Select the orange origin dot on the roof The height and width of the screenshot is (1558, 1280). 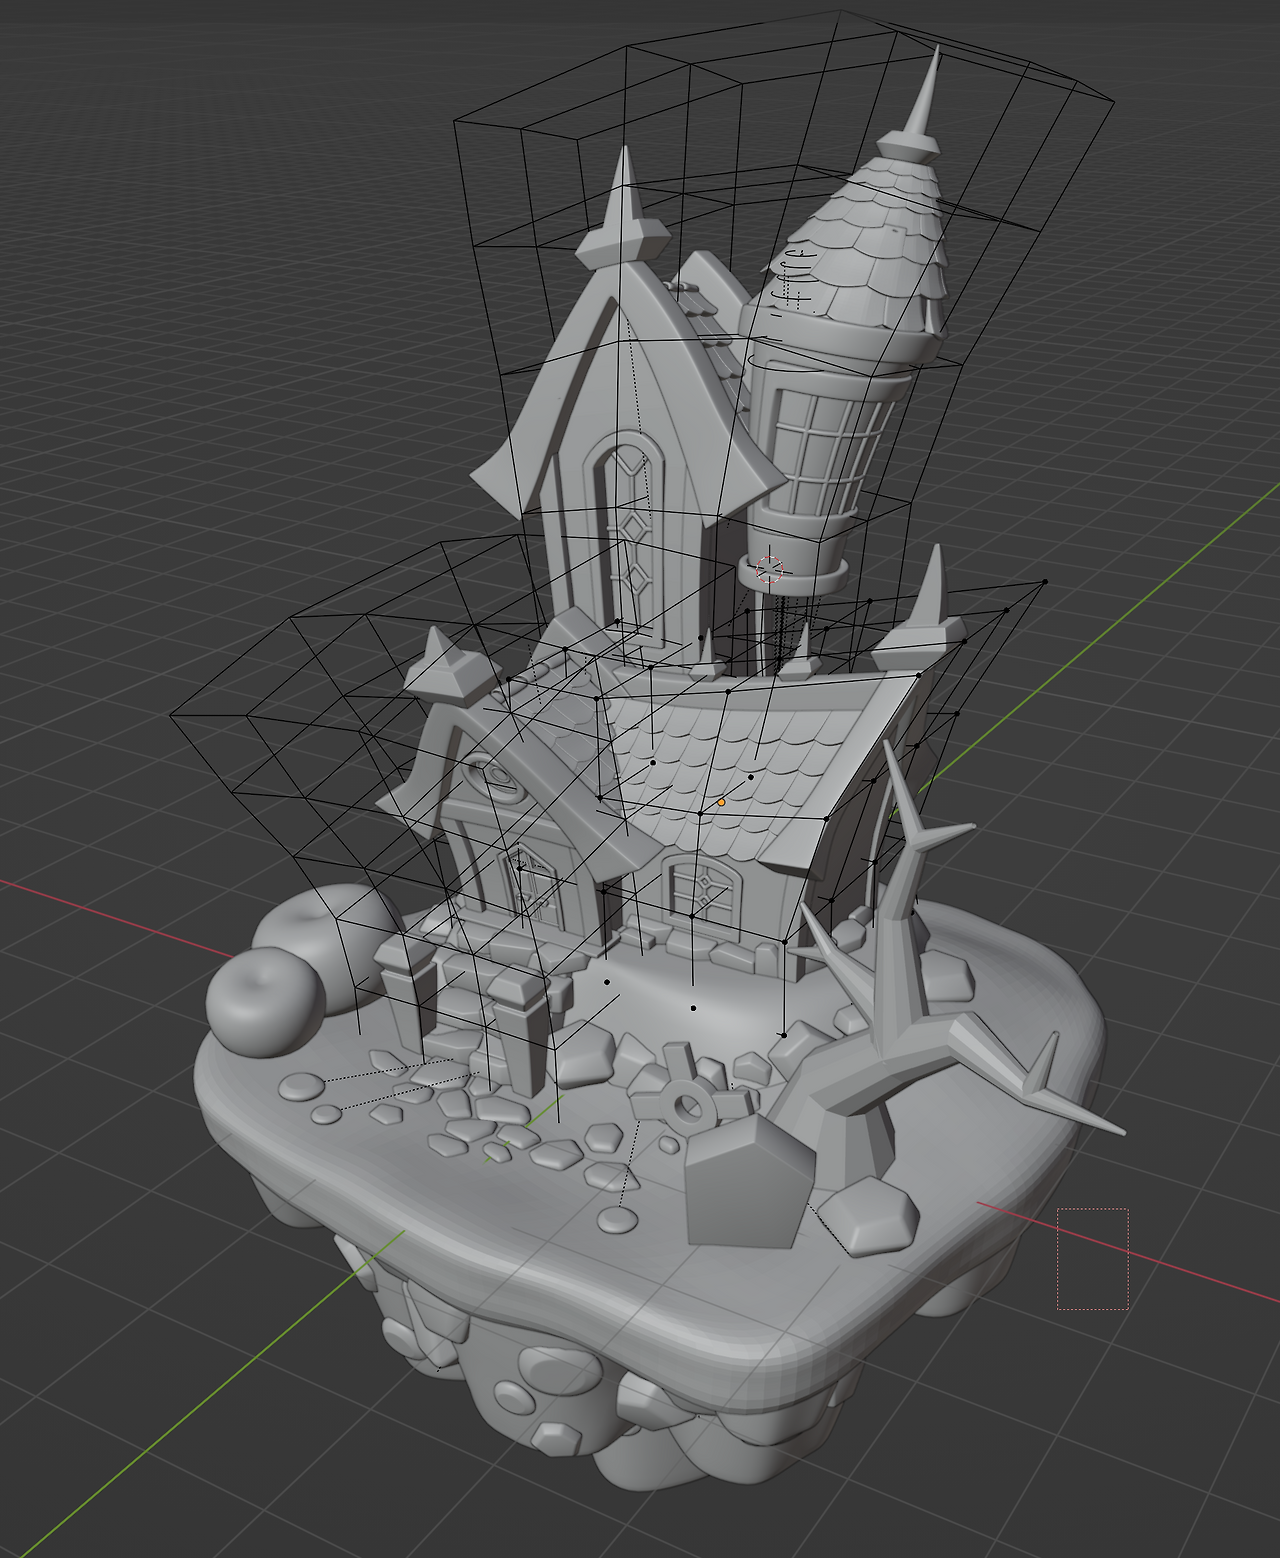[721, 802]
